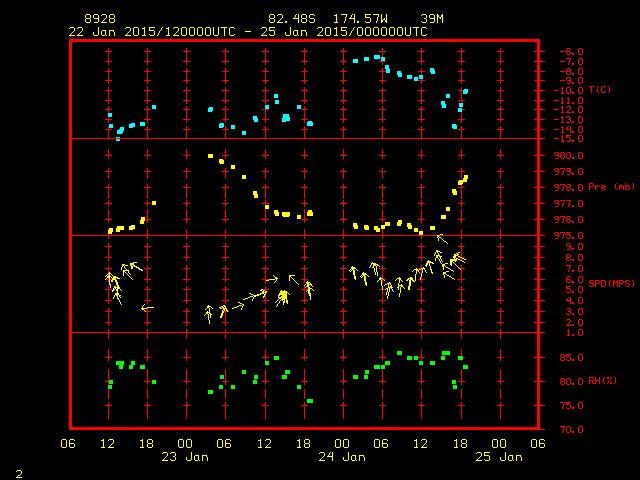Select the -13.0 temperature tick value
The width and height of the screenshot is (640, 480).
pyautogui.click(x=568, y=120)
